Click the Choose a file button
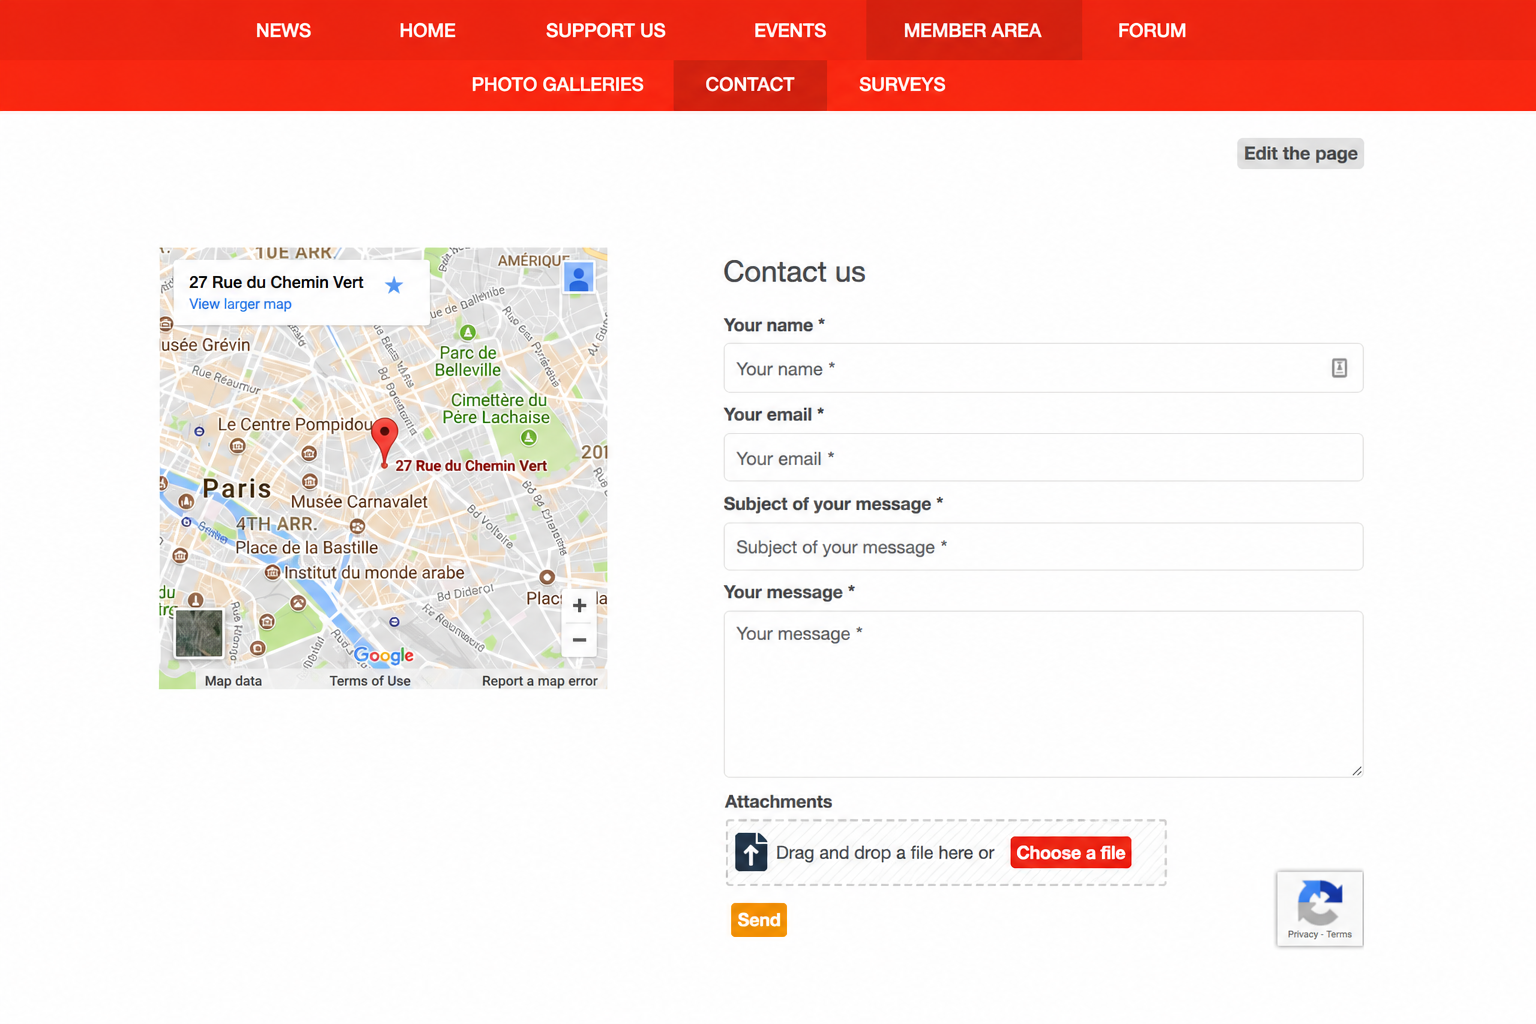Viewport: 1536px width, 1024px height. [x=1071, y=853]
